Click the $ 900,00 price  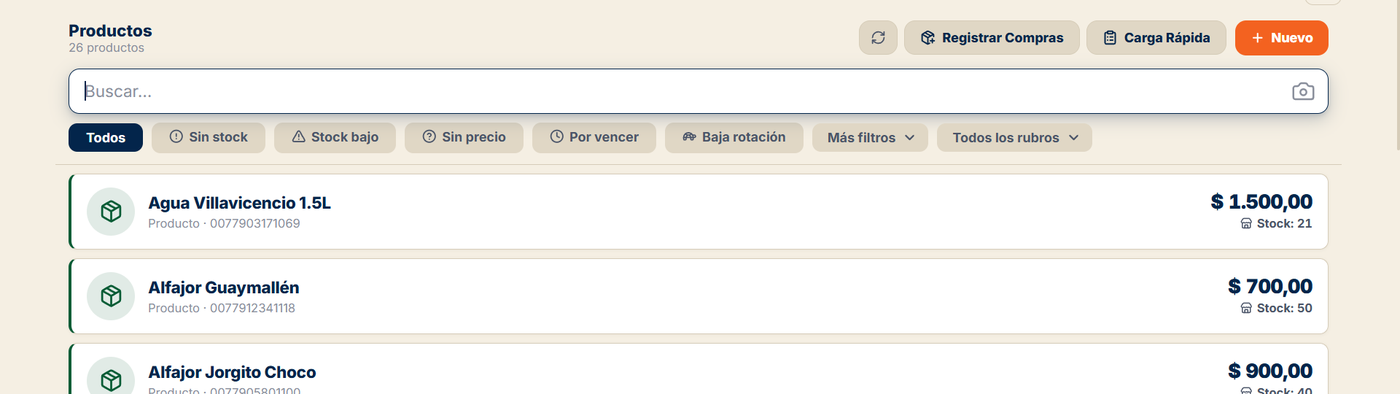pos(1270,371)
